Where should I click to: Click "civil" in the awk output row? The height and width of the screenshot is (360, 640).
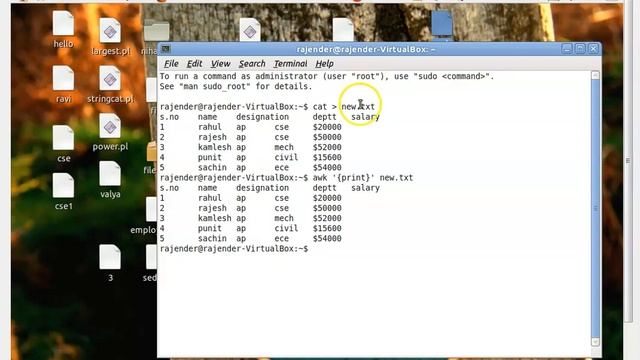[x=286, y=228]
